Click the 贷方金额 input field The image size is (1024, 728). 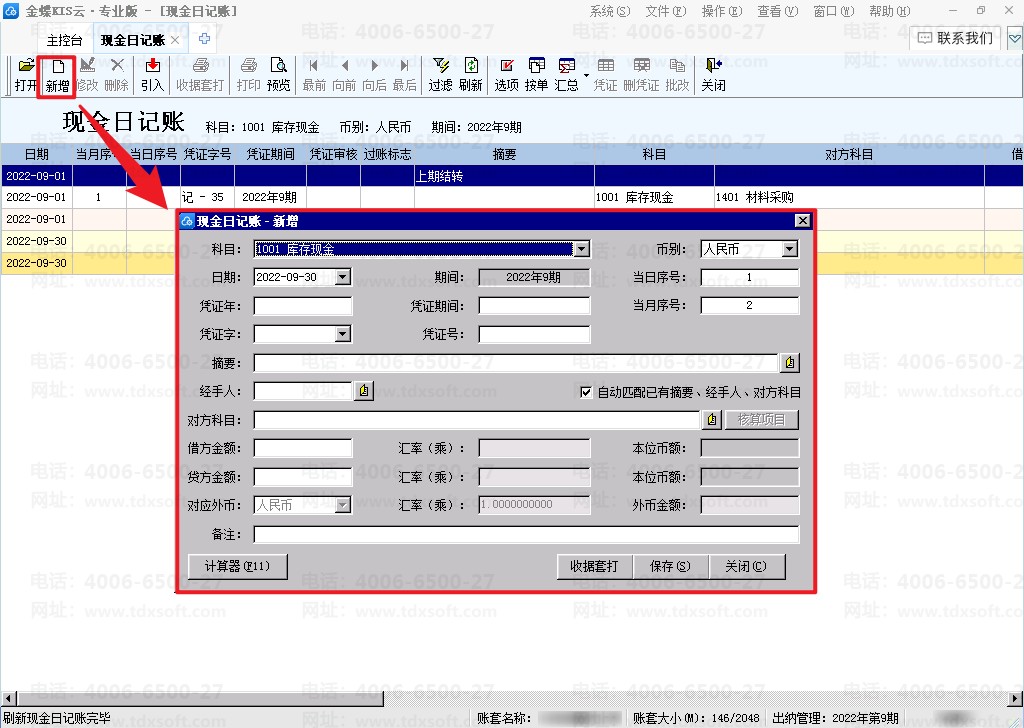(x=303, y=477)
